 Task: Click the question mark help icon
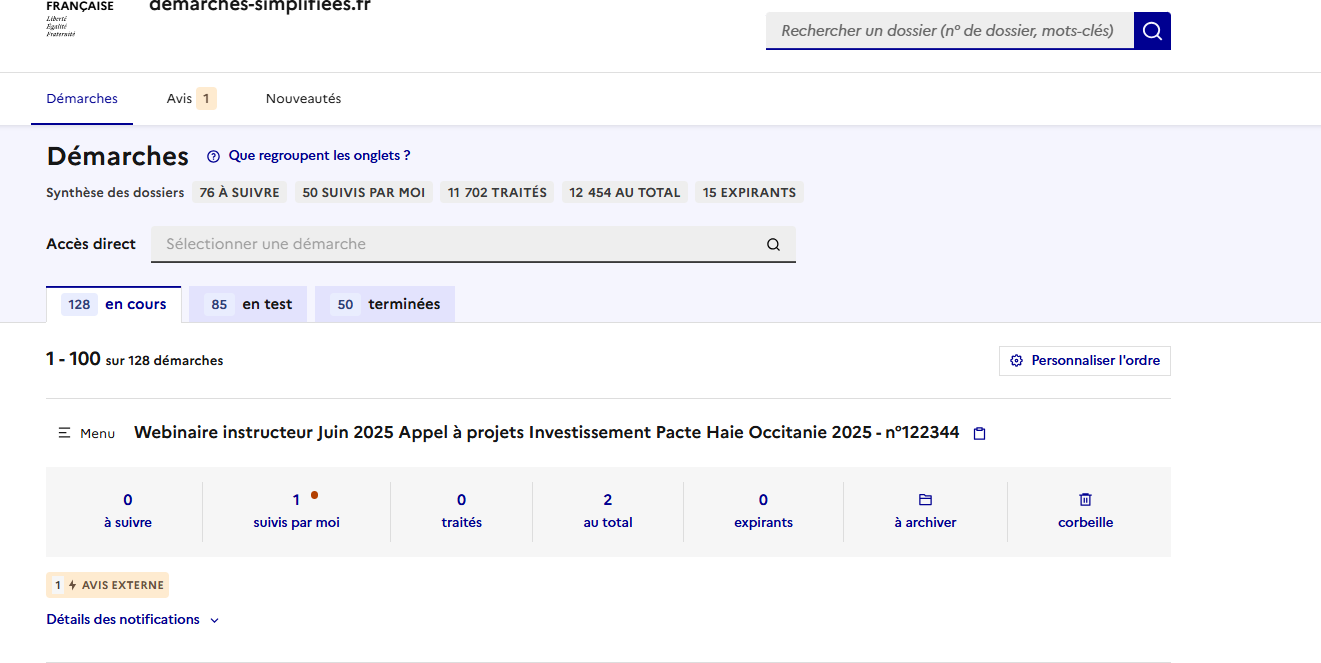point(213,156)
